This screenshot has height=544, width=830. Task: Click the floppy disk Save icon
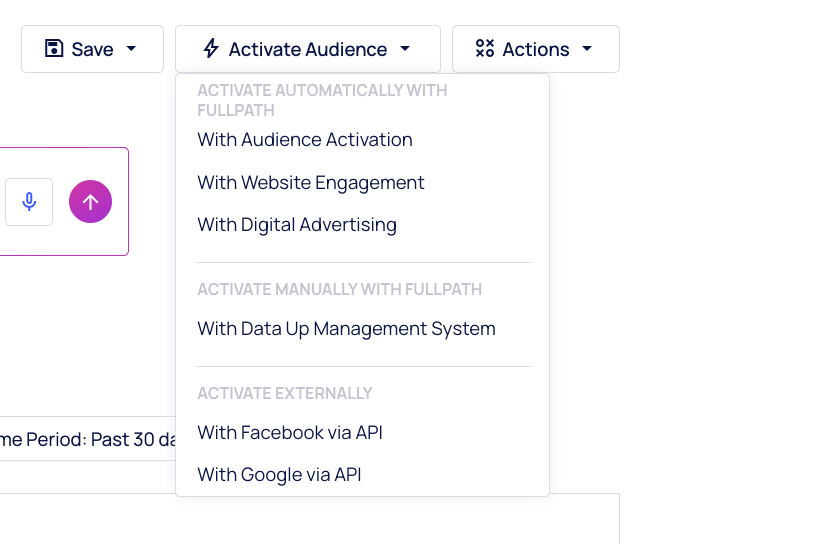click(x=54, y=49)
